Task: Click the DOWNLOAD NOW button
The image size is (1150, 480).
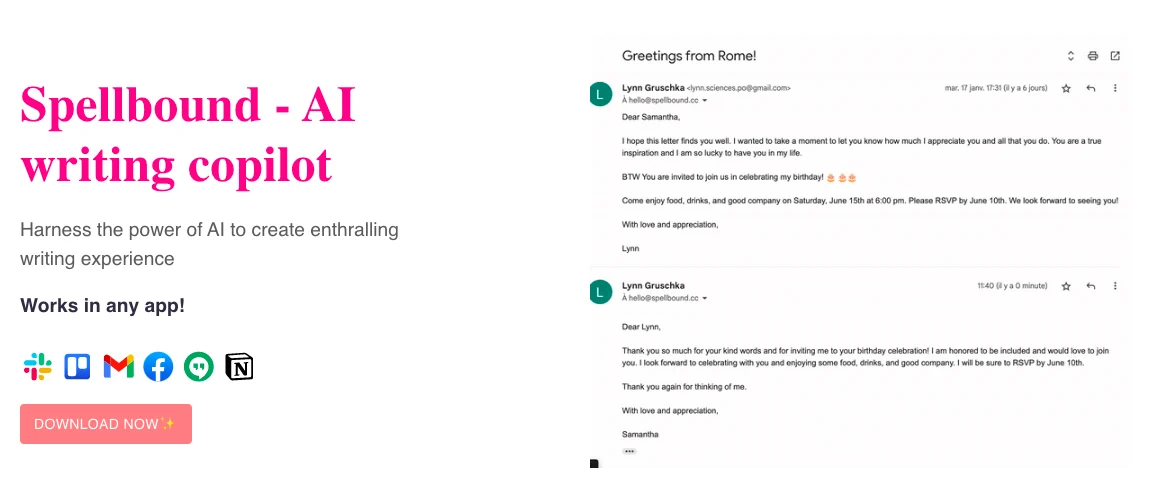Action: pyautogui.click(x=106, y=424)
